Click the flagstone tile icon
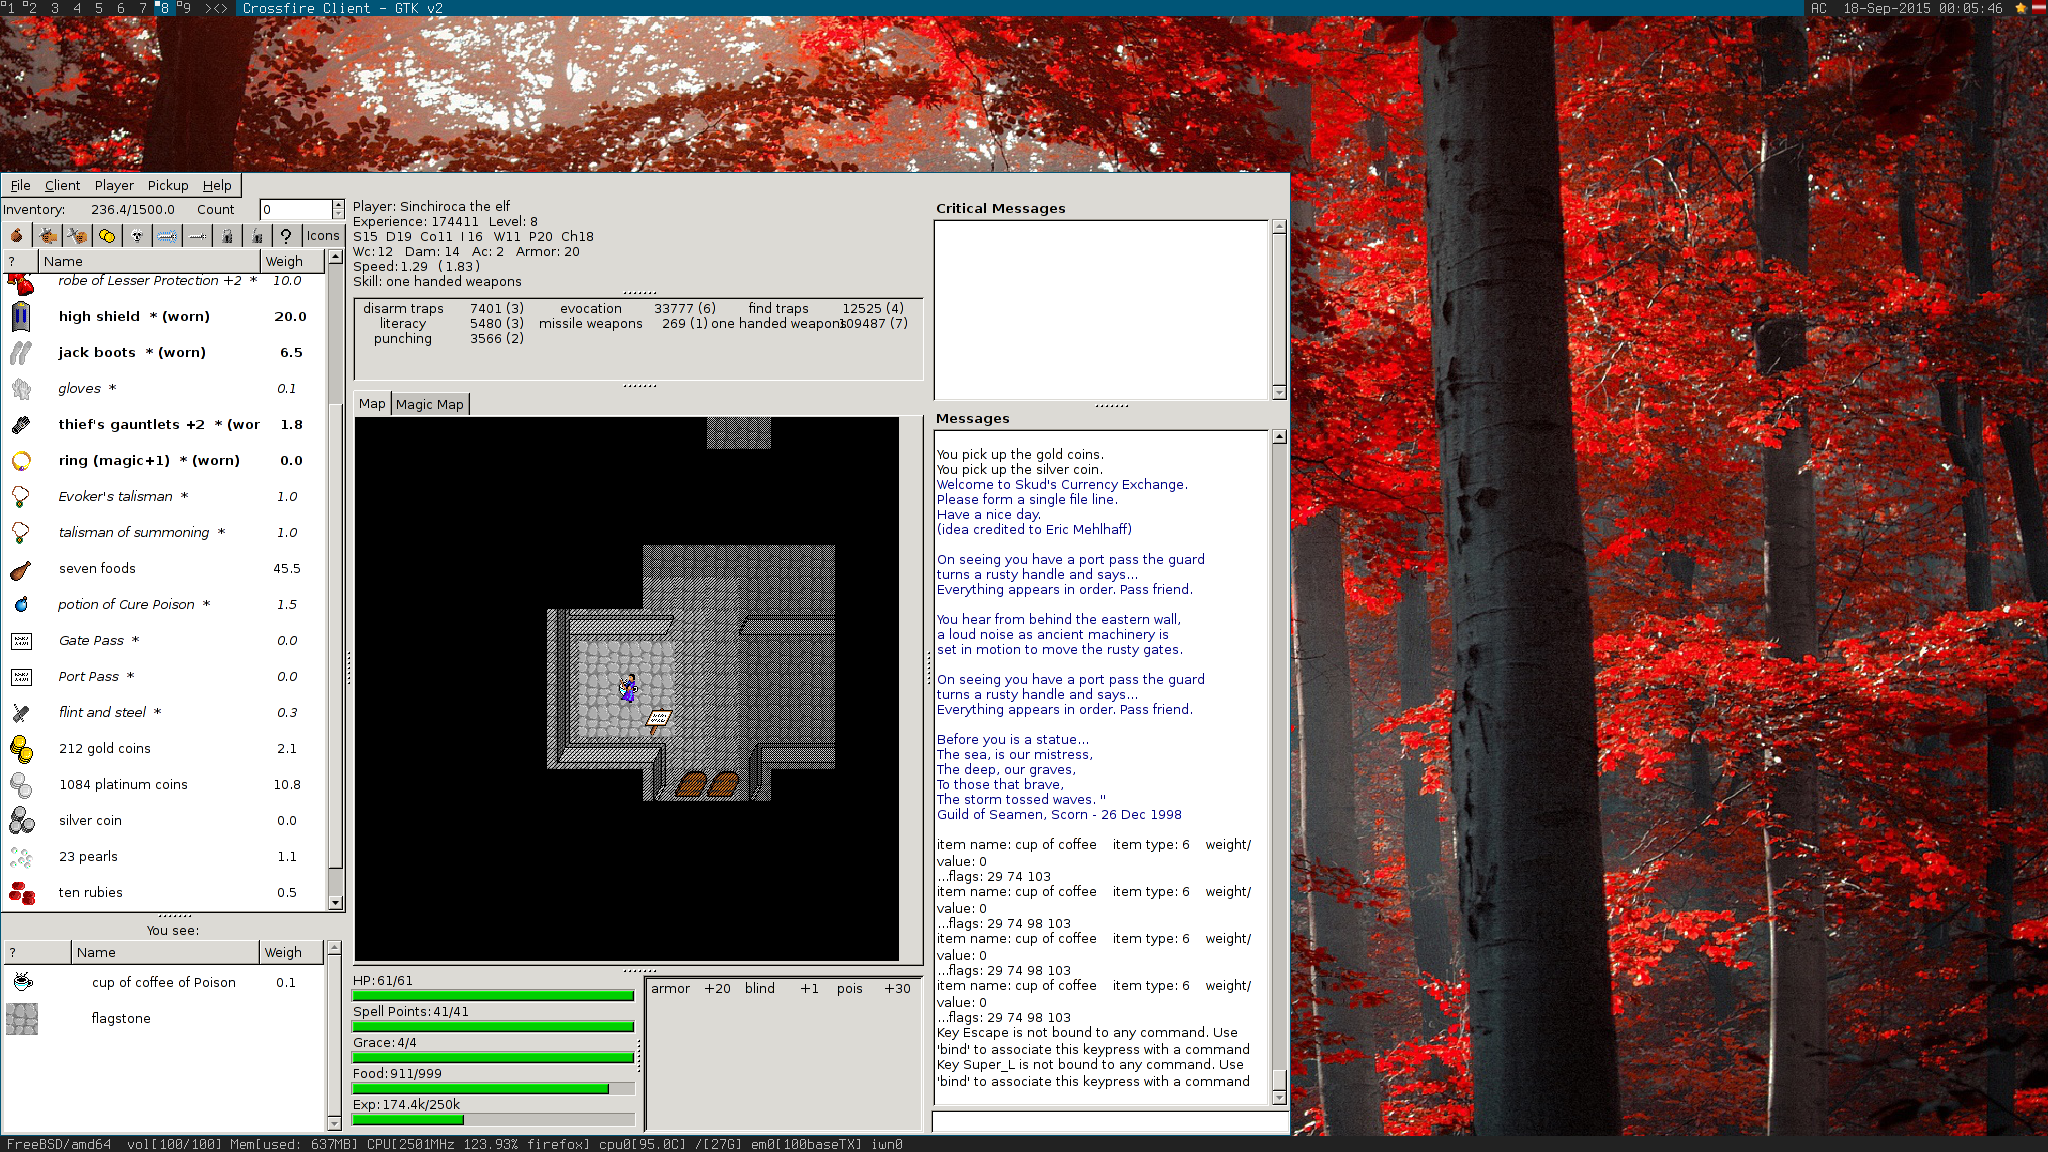 point(22,1018)
